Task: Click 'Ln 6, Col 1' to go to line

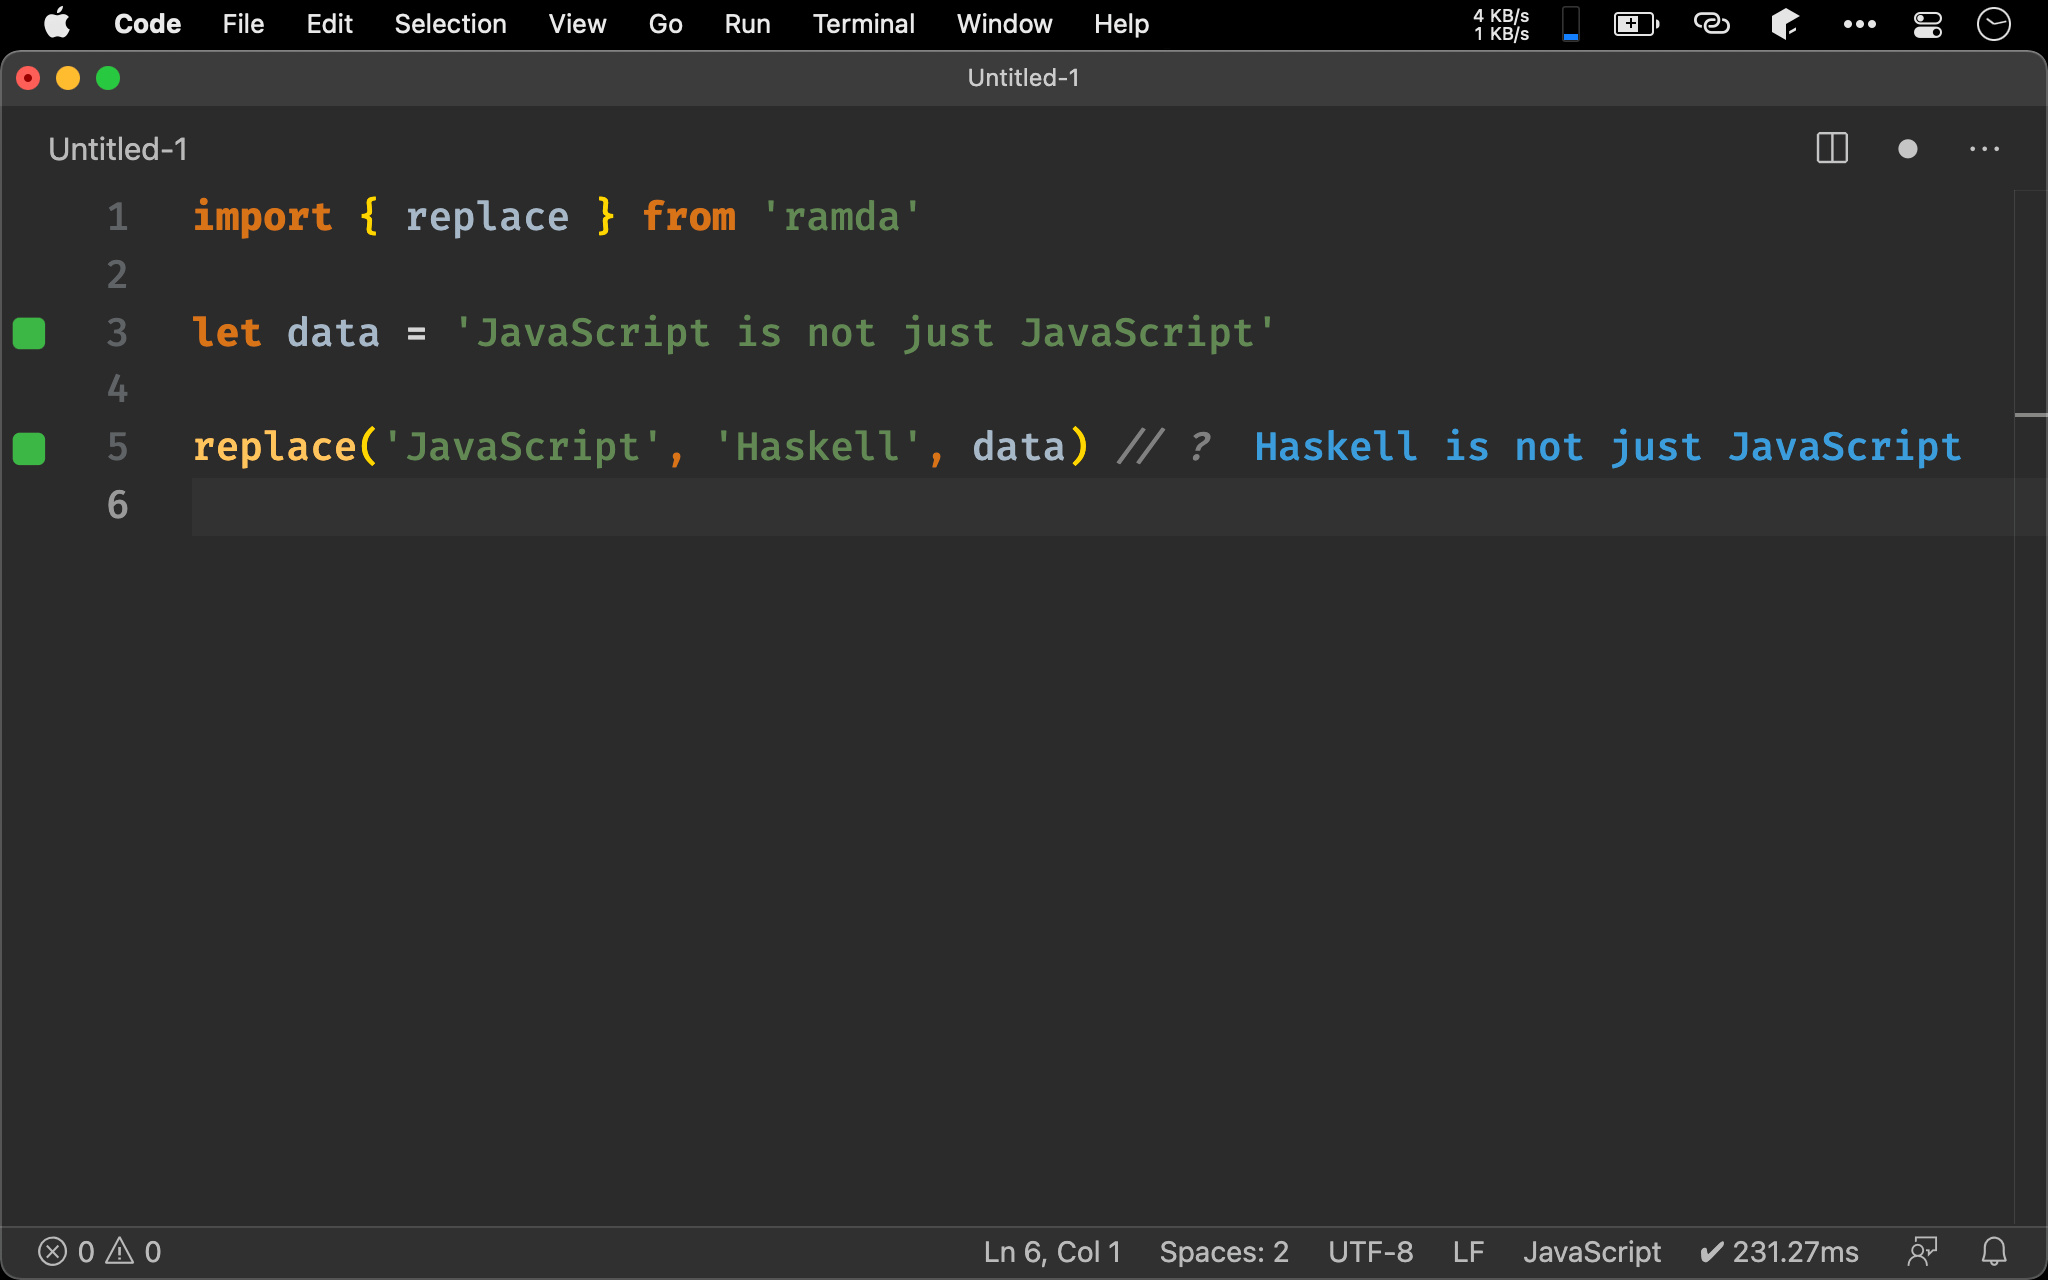Action: pos(1052,1252)
